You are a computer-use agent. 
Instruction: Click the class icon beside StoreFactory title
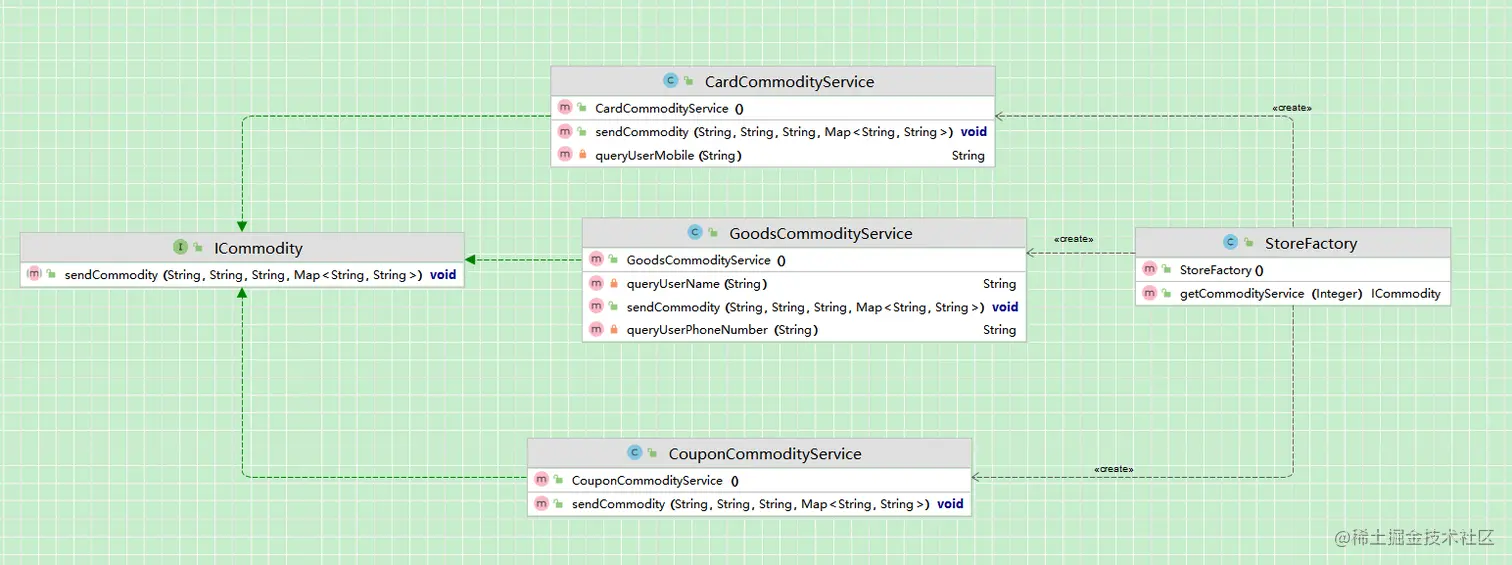pyautogui.click(x=1231, y=243)
